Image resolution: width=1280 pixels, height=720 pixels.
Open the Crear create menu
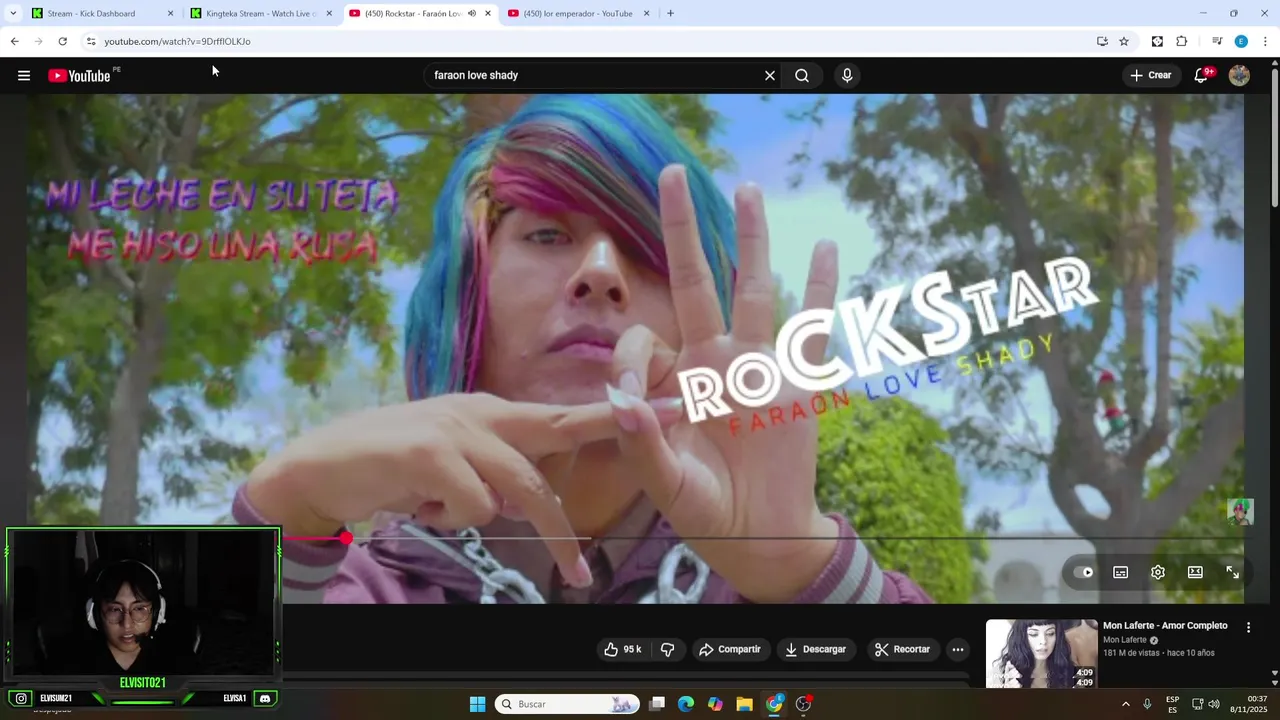(1151, 75)
